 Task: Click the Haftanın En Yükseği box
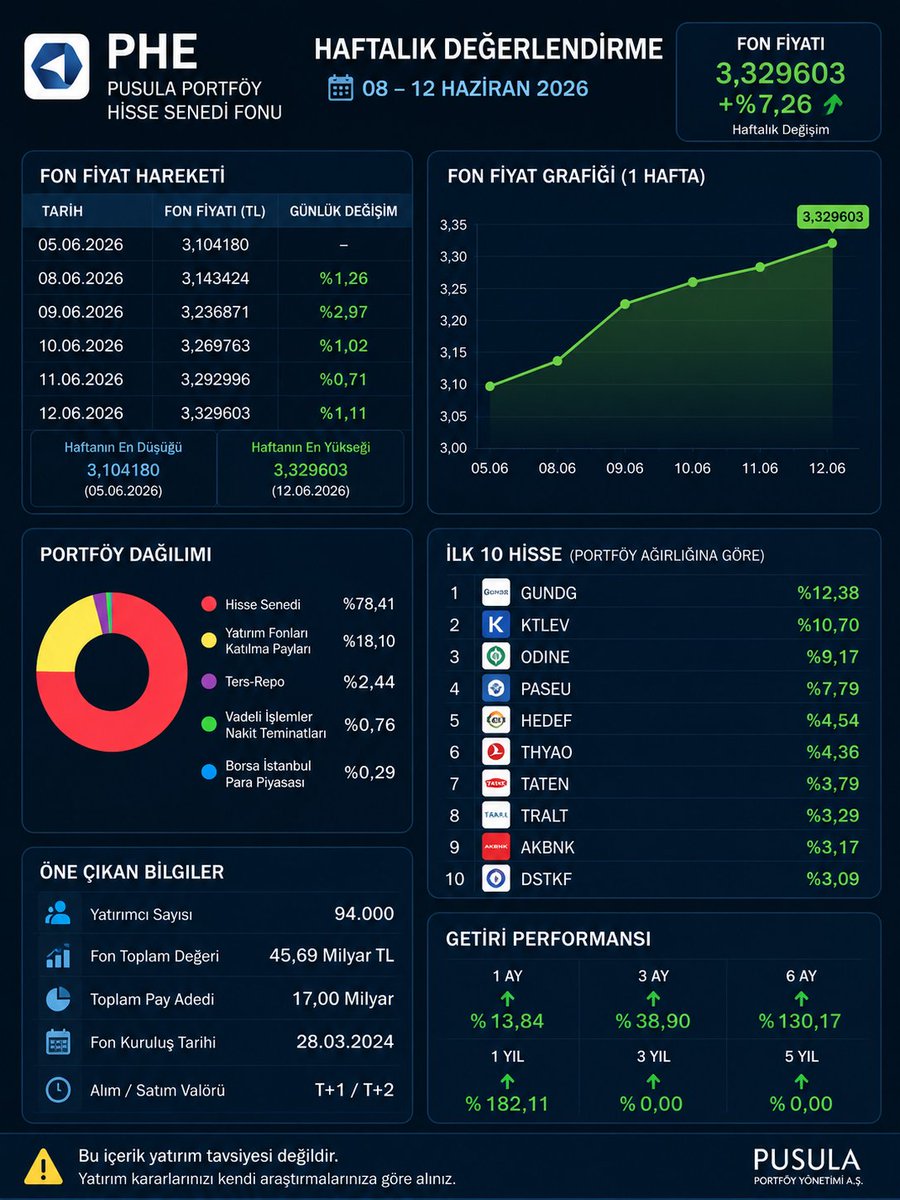tap(310, 469)
